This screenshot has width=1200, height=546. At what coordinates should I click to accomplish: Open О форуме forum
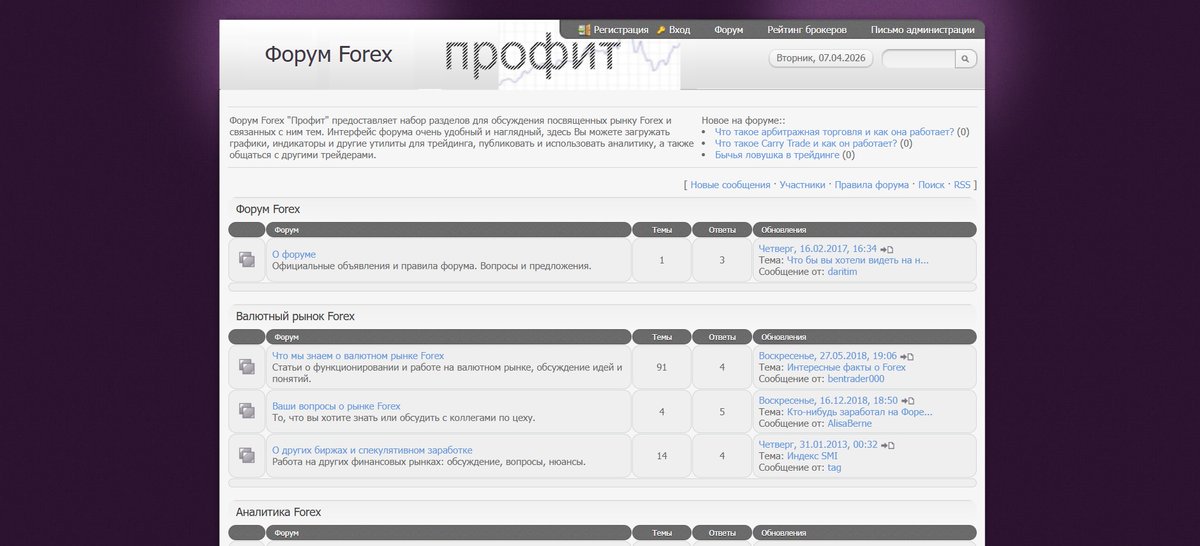(294, 254)
